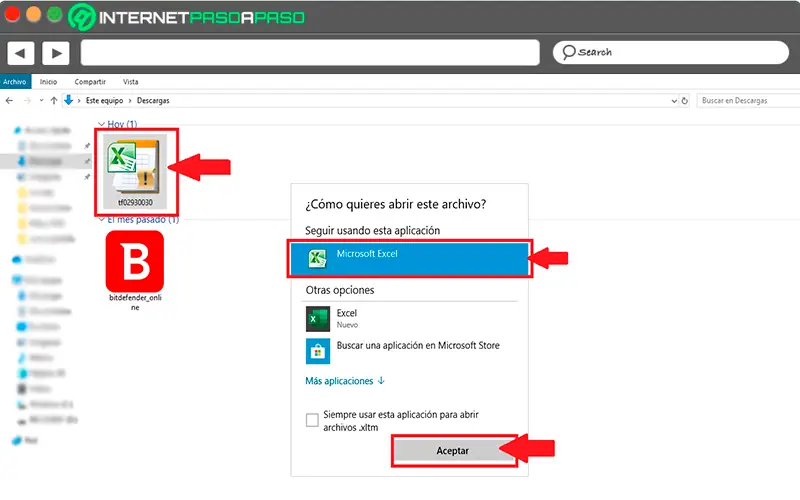The width and height of the screenshot is (800, 500).
Task: Collapse the El mes pasado (1) group
Action: (x=102, y=219)
